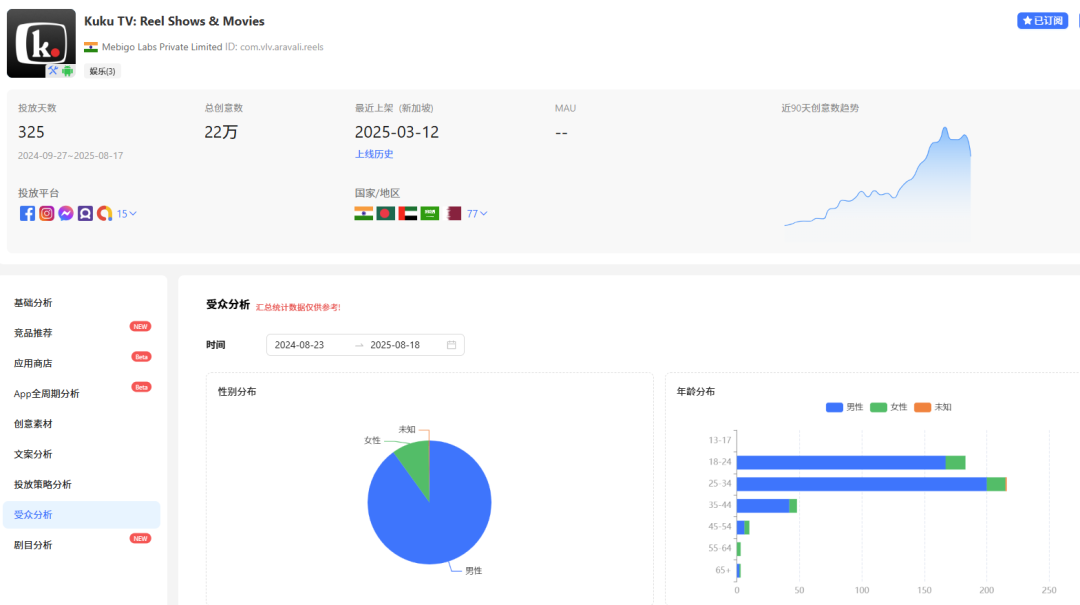Click the blue tools badge on the logo
This screenshot has height=605, width=1080.
(53, 70)
